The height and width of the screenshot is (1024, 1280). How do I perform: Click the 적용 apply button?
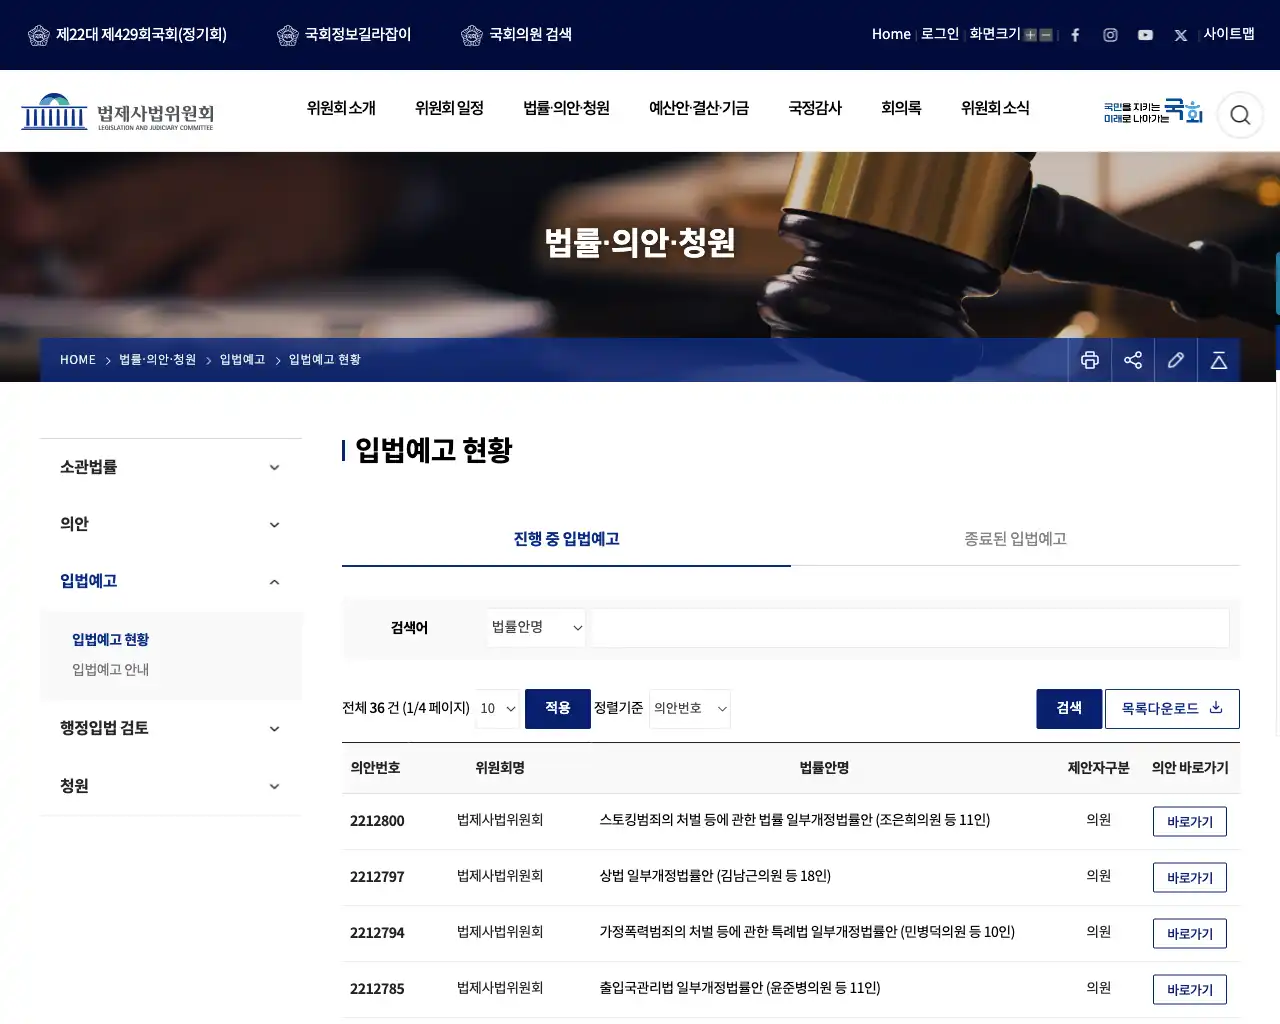[558, 708]
